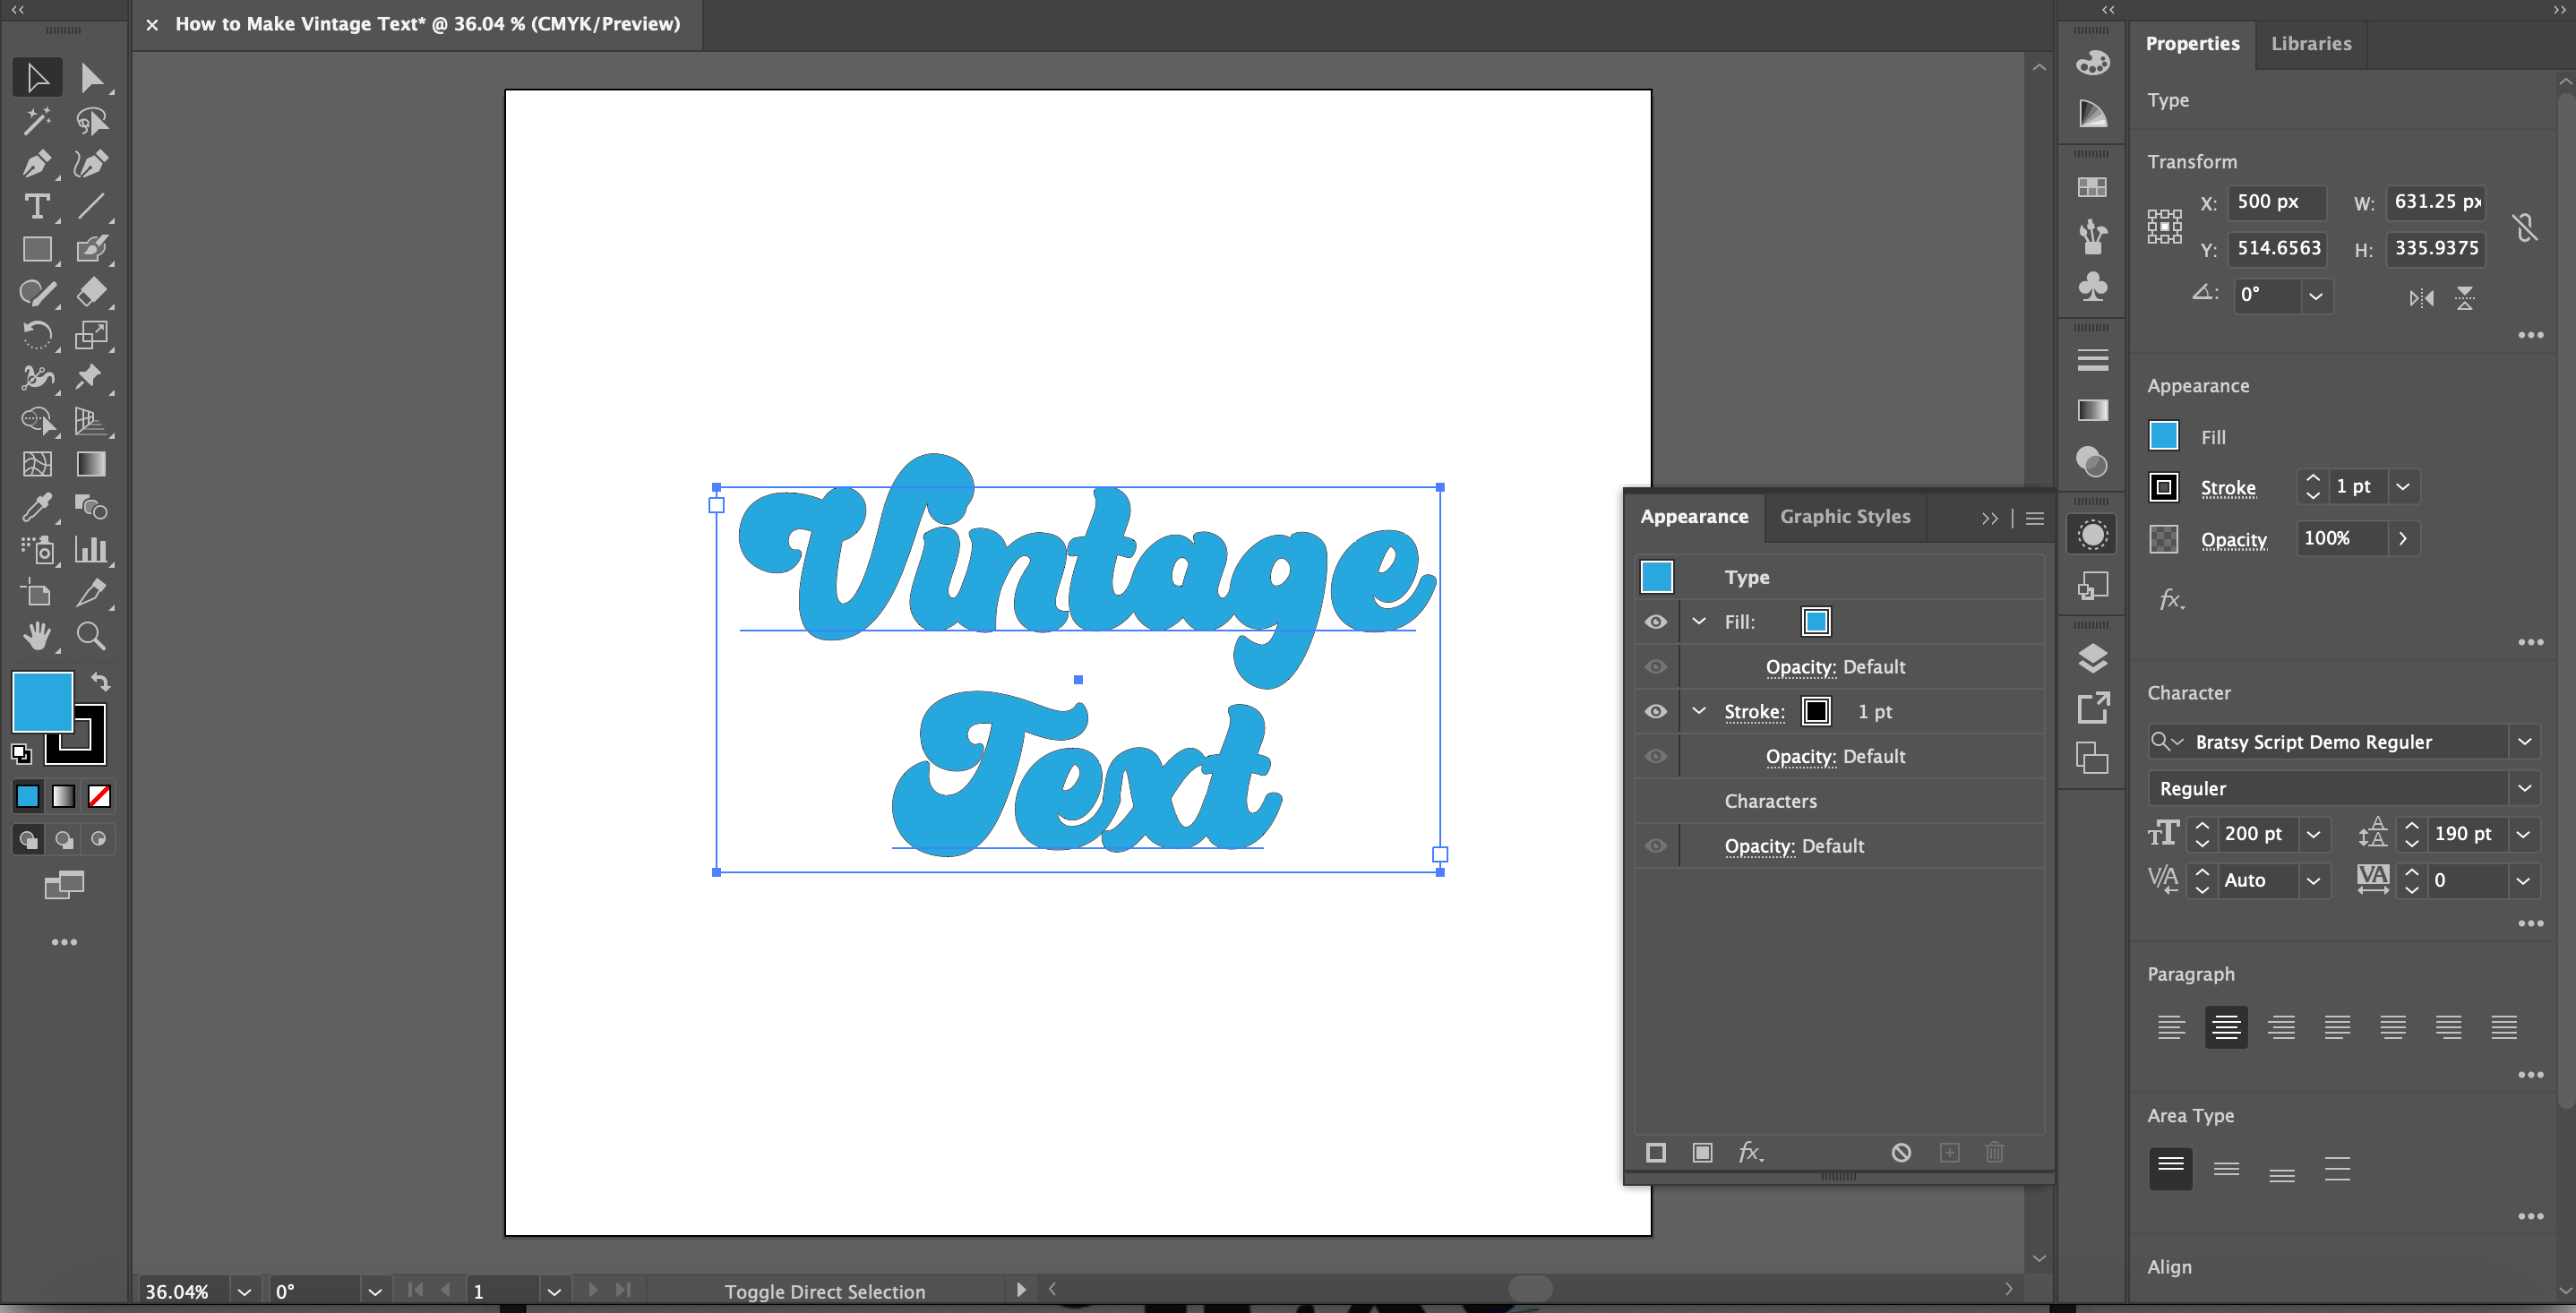
Task: Click the Delete Selected Item trash icon
Action: pos(1994,1152)
